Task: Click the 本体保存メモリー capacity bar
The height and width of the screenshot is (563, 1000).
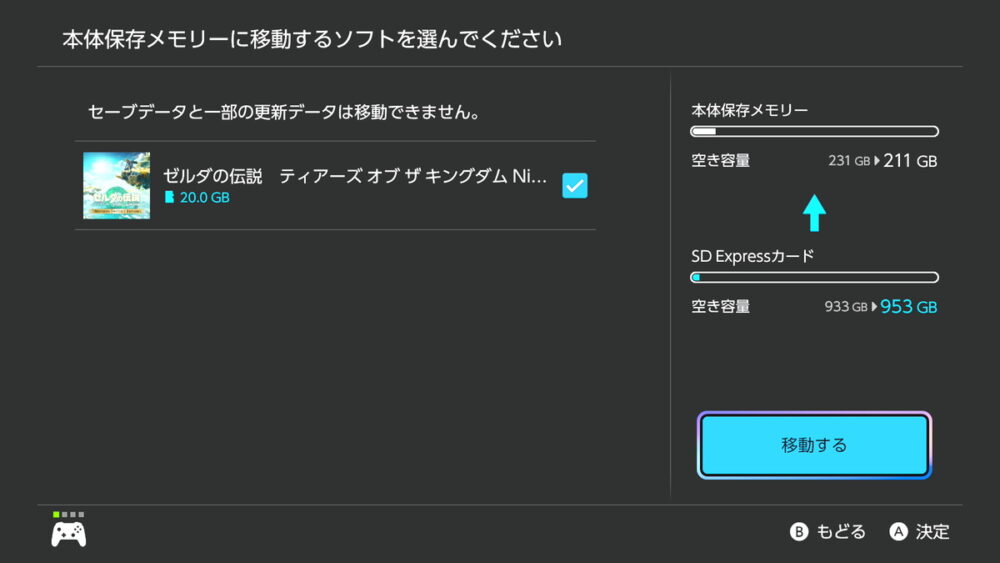Action: click(814, 131)
